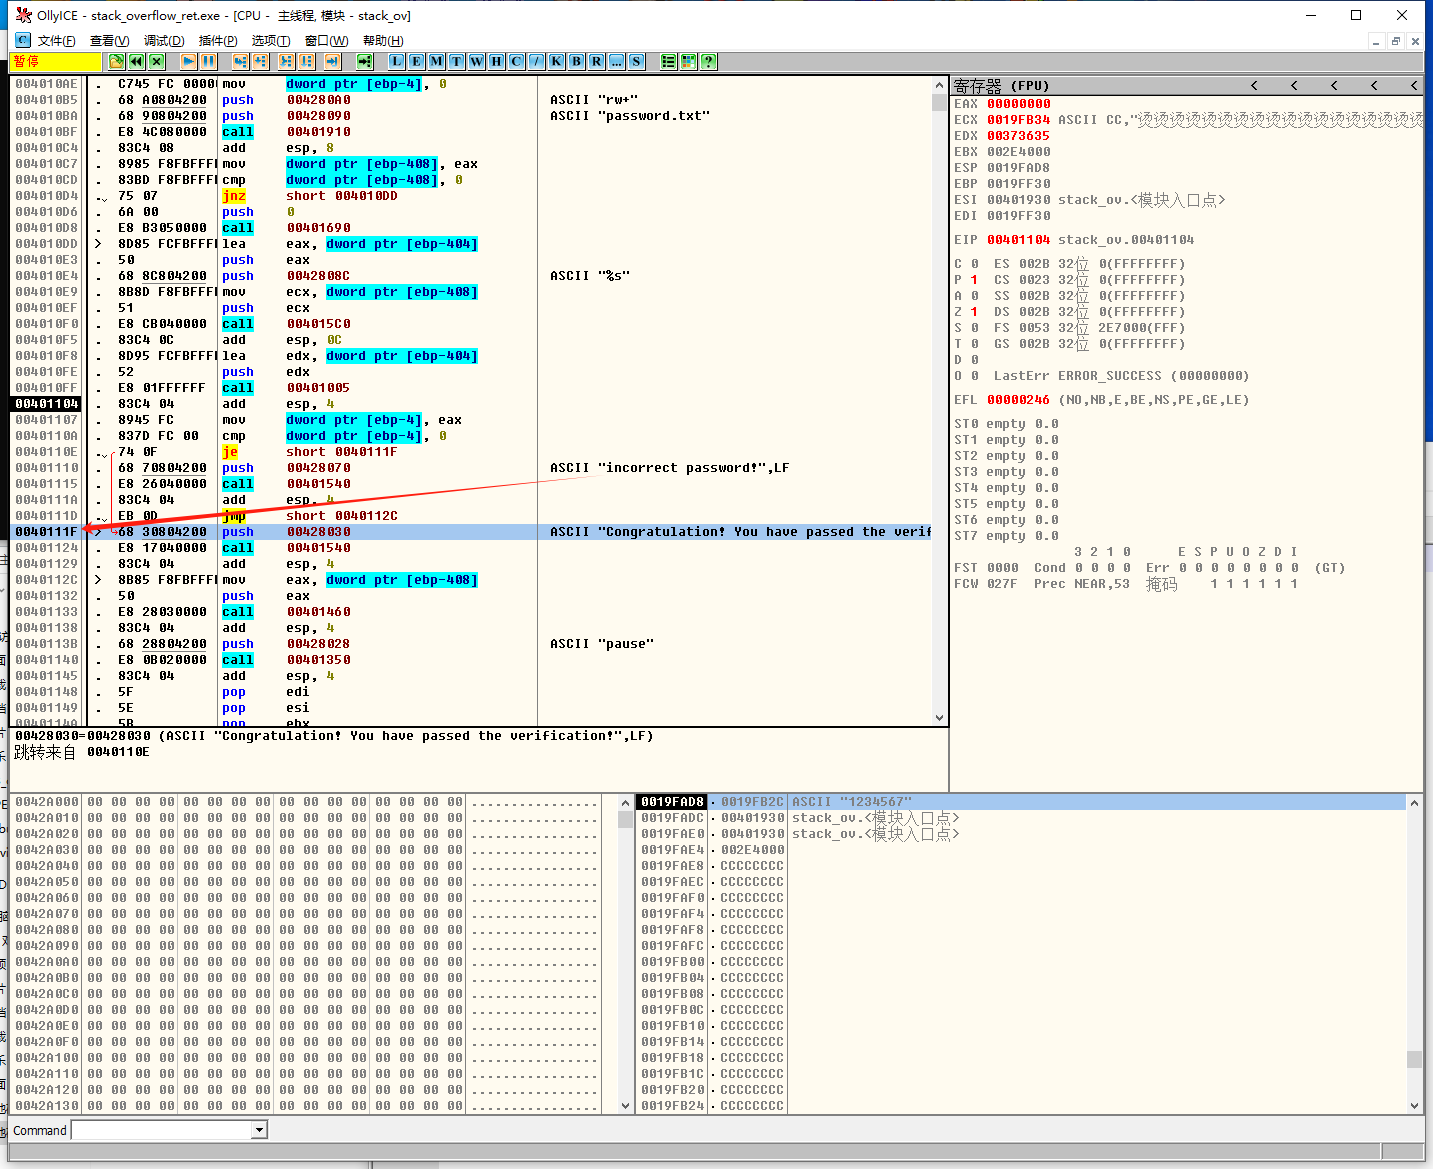Click into the Command input field

[160, 1130]
